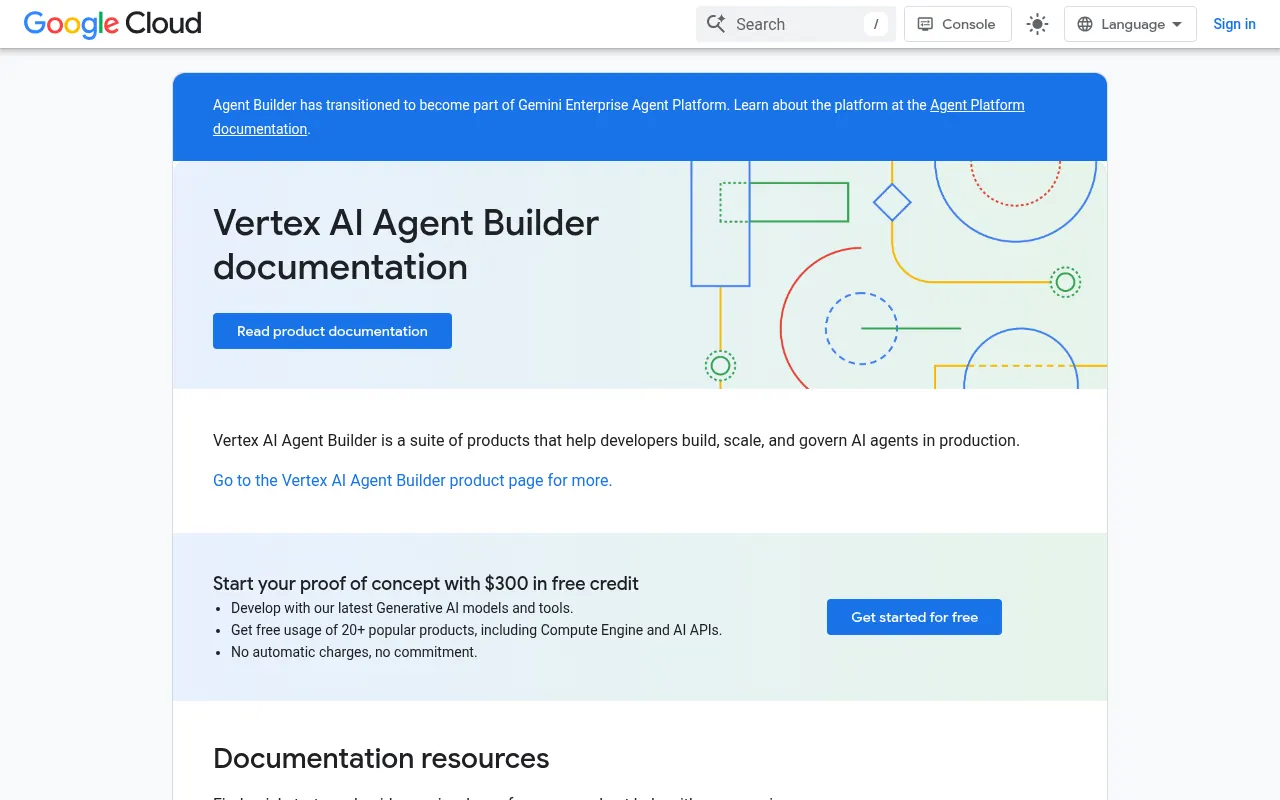This screenshot has width=1280, height=800.
Task: Click the 'No automatic charges, no commitment.' bullet
Action: (354, 652)
